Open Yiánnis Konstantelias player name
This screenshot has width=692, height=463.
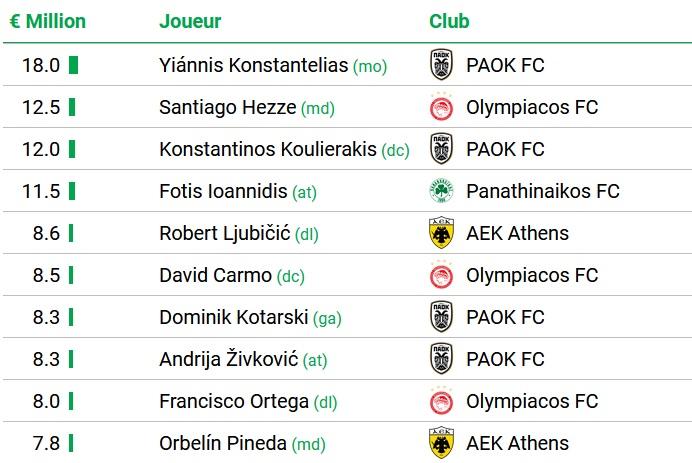tap(254, 65)
